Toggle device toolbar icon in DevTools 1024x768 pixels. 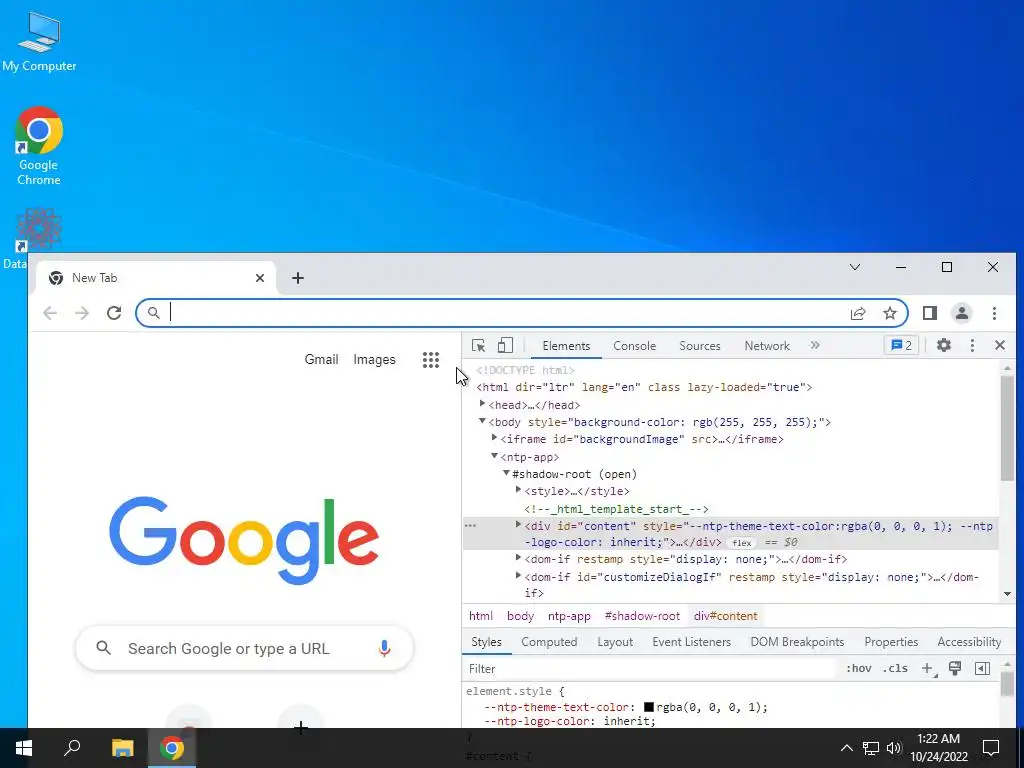pos(505,345)
